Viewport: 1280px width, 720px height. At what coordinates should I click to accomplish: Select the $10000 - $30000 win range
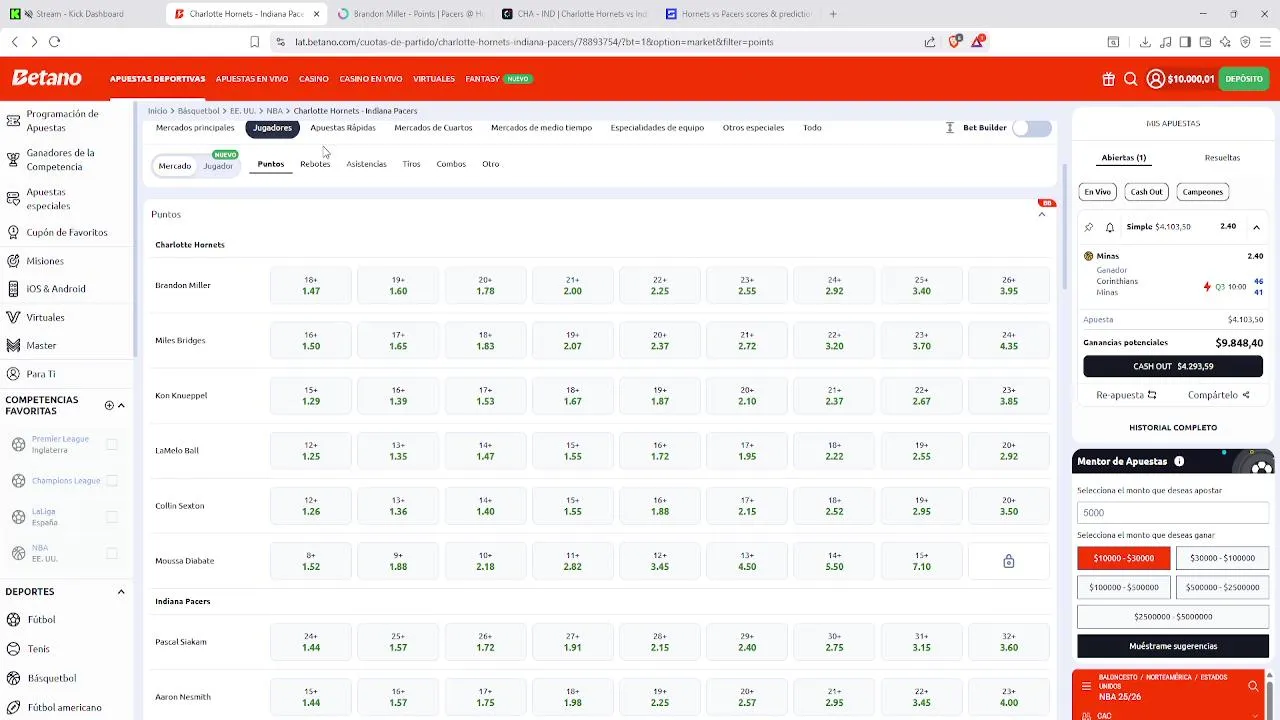coord(1123,558)
